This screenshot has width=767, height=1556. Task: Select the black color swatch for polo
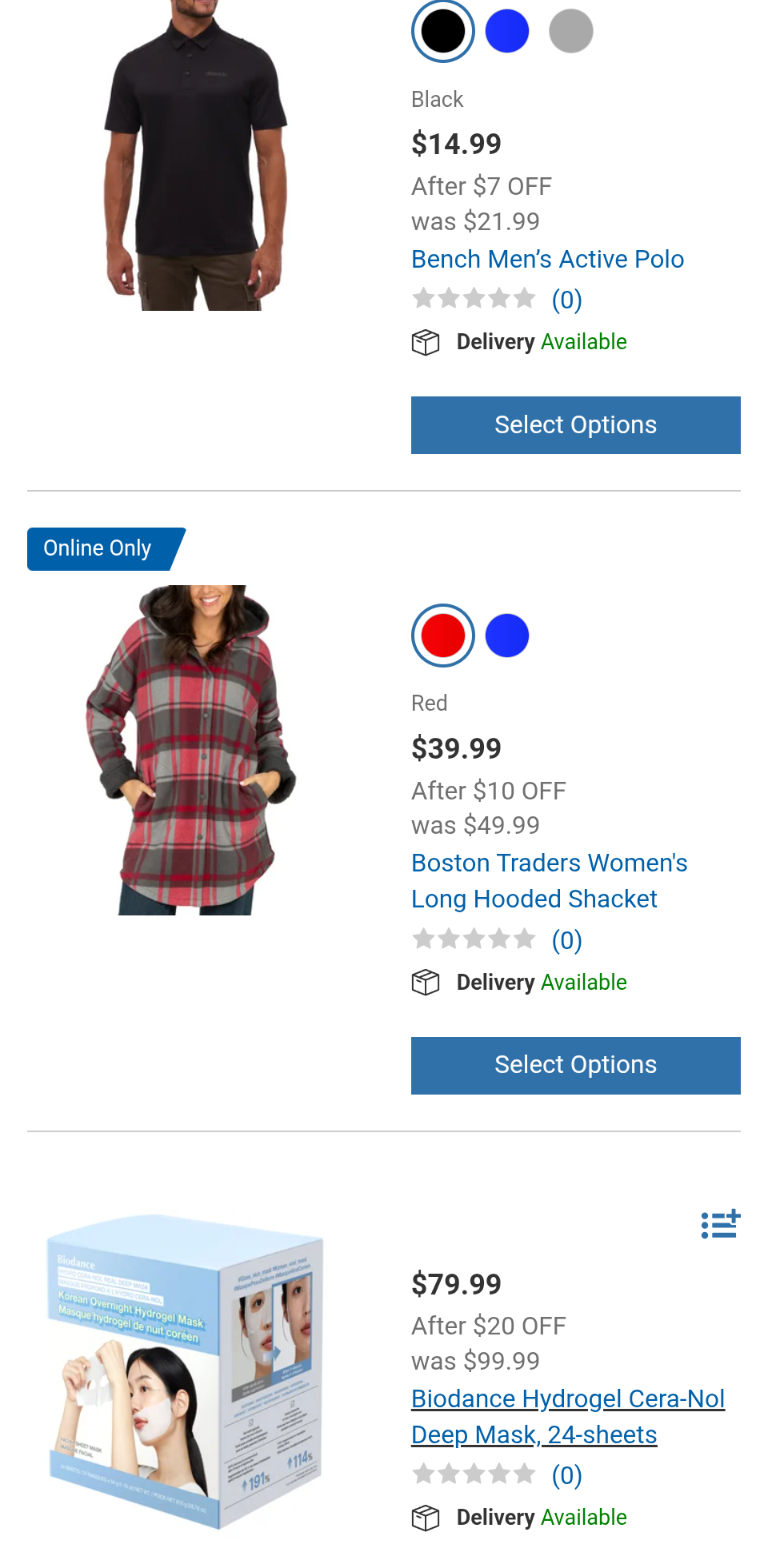click(443, 31)
